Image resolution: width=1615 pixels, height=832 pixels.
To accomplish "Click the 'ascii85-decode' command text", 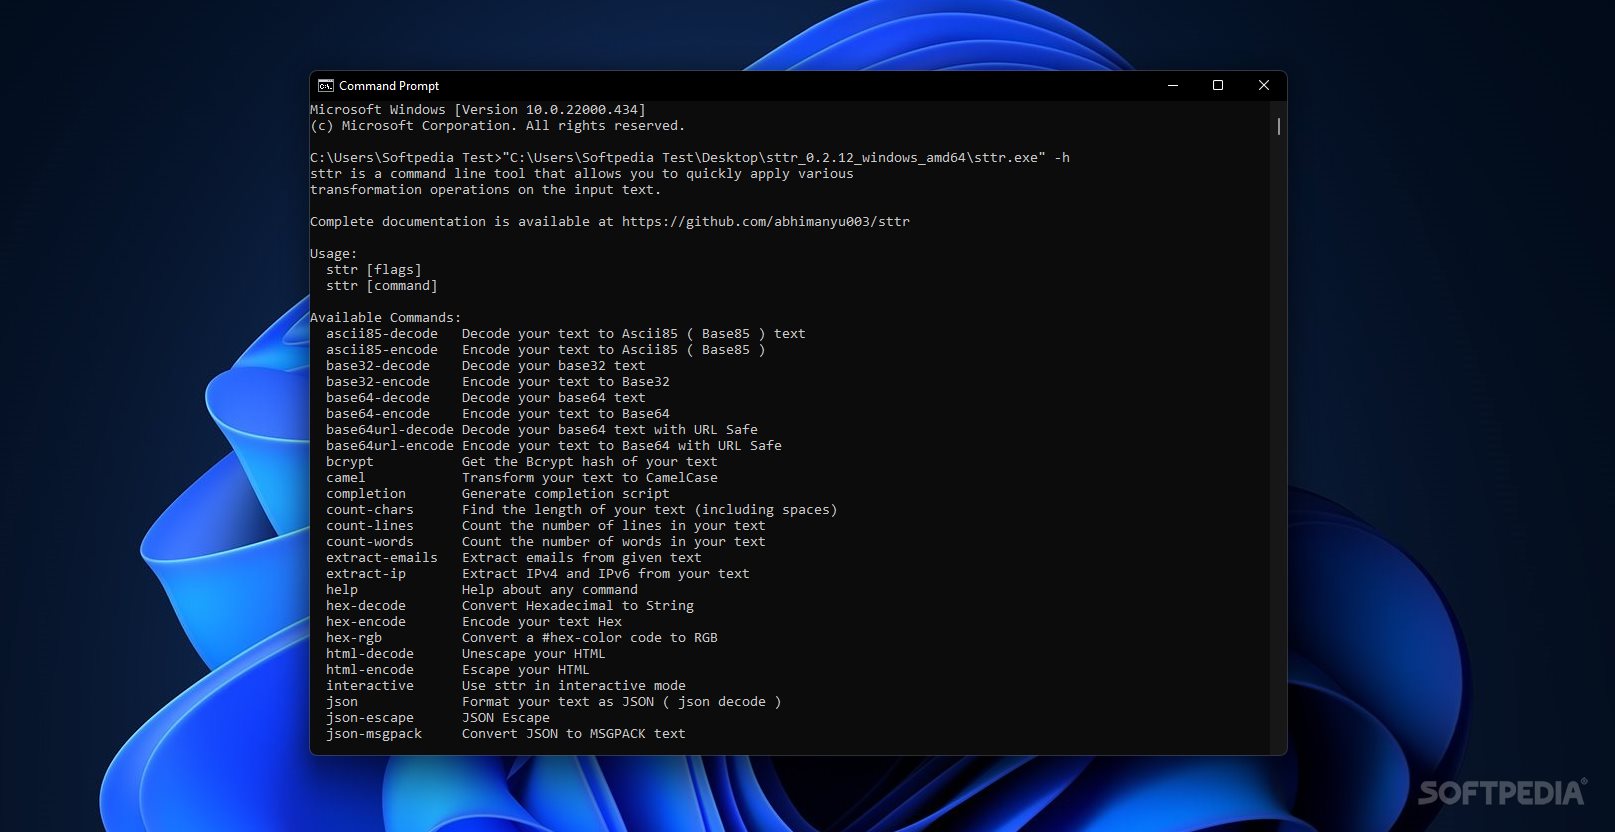I will tap(382, 334).
